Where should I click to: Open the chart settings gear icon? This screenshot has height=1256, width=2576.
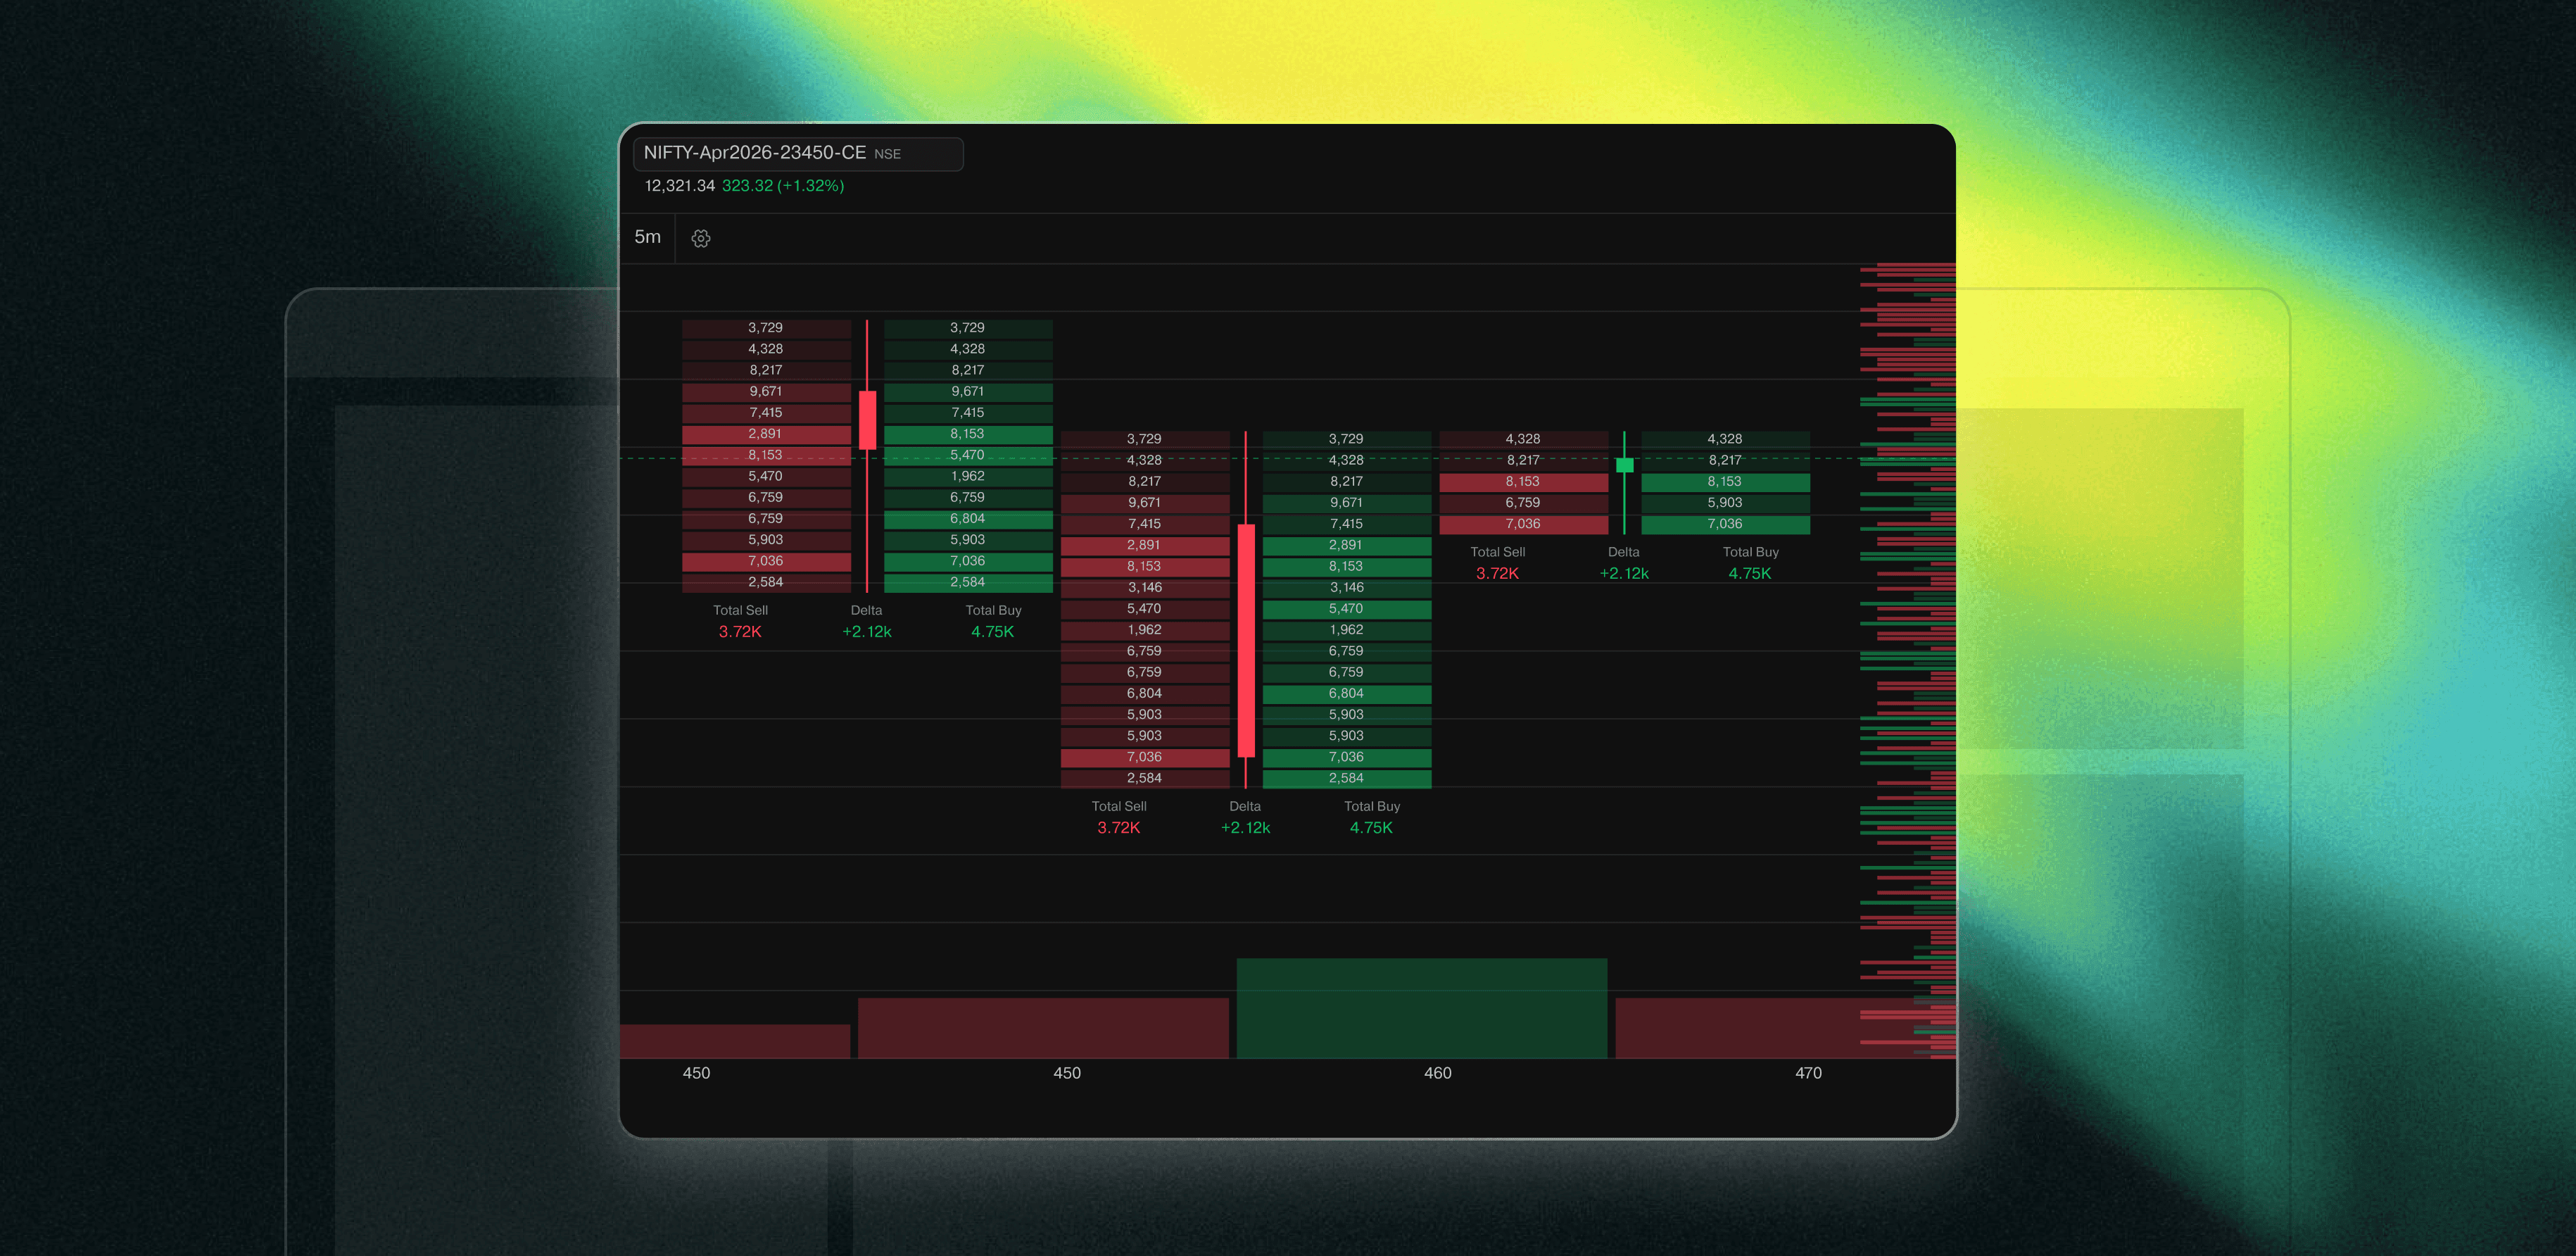click(x=701, y=238)
